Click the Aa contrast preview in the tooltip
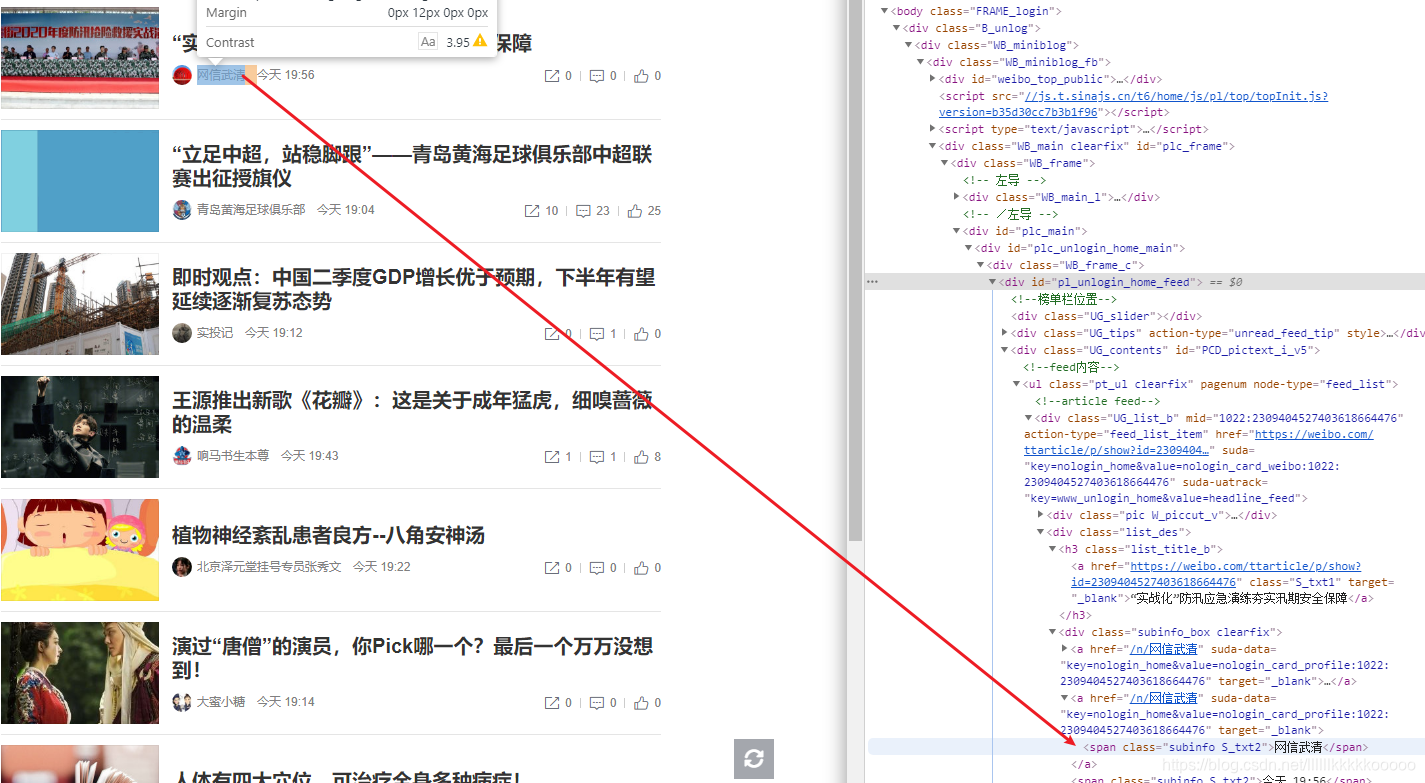The width and height of the screenshot is (1425, 783). [428, 42]
